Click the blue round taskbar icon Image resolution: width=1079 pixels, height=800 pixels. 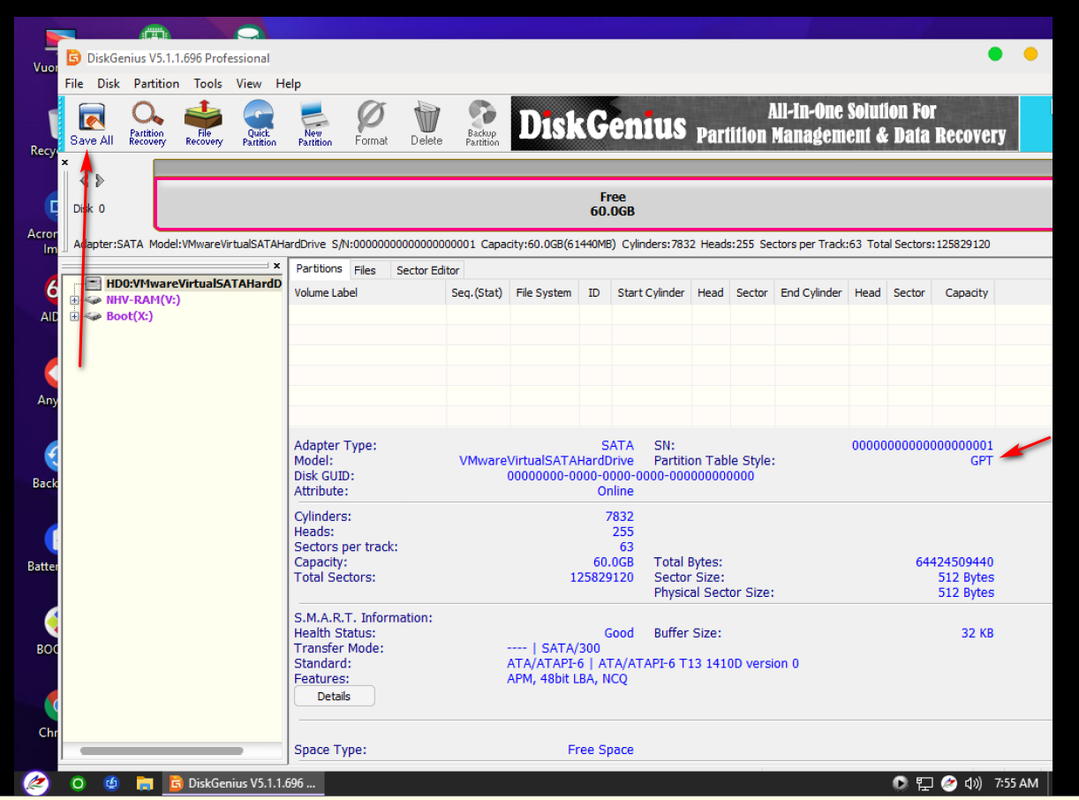(x=111, y=783)
